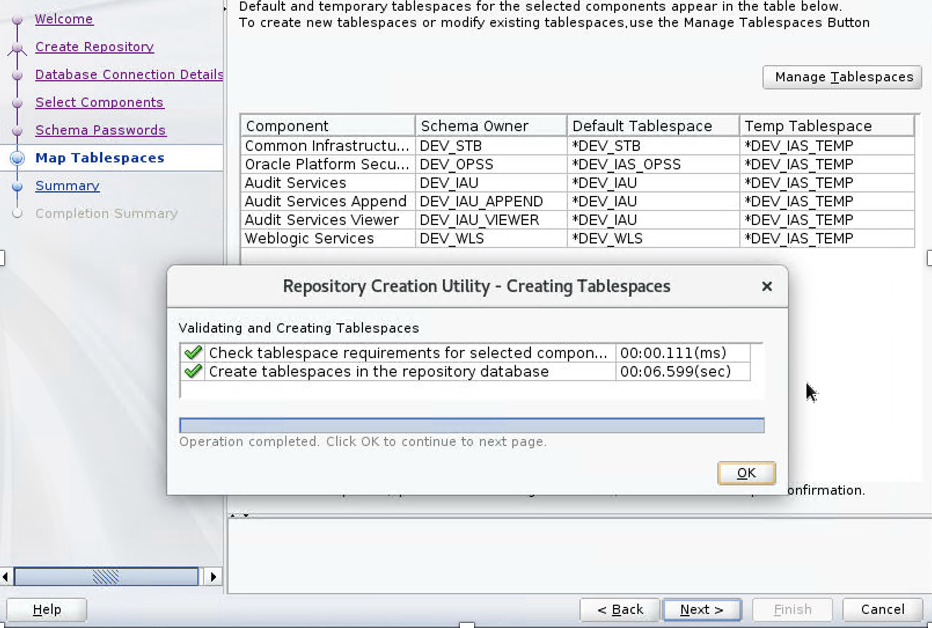Screen dimensions: 932x628
Task: Click left arrow of sidebar scrollbar
Action: [x=5, y=576]
